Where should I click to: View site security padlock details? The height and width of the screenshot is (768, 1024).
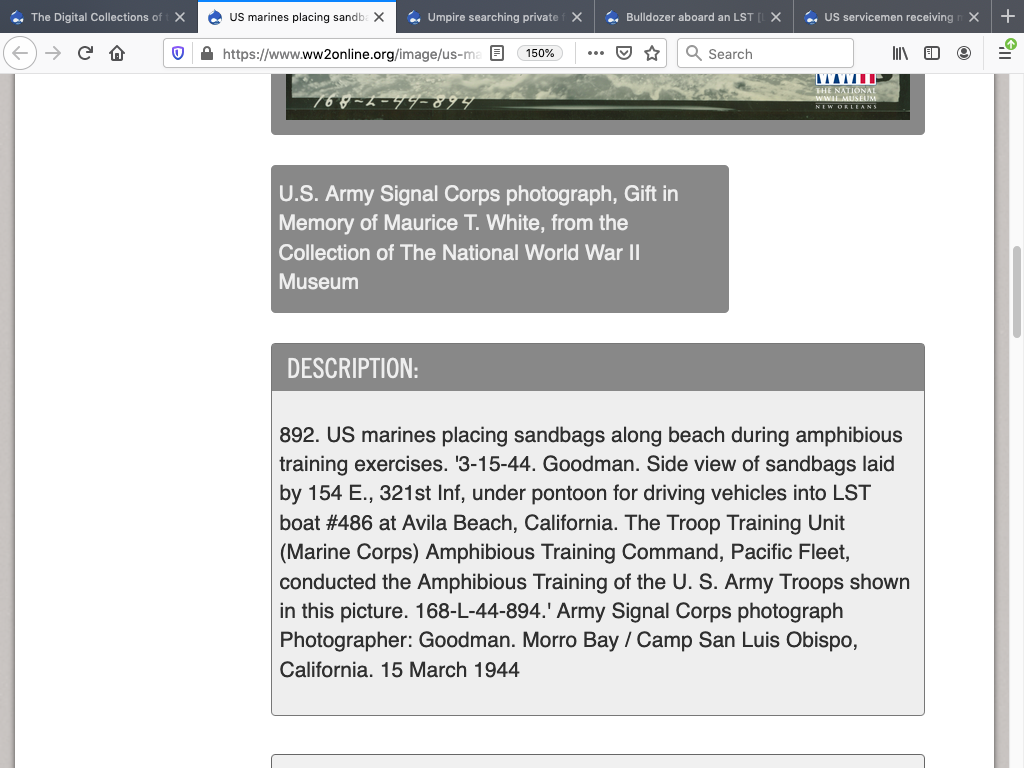(206, 53)
